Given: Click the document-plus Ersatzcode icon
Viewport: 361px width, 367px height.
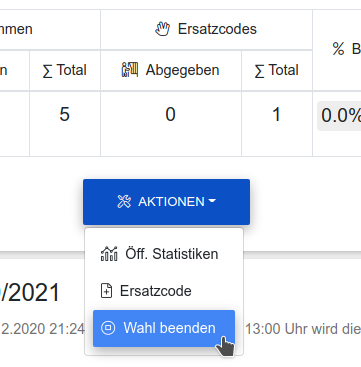Looking at the screenshot, I should click(x=106, y=291).
